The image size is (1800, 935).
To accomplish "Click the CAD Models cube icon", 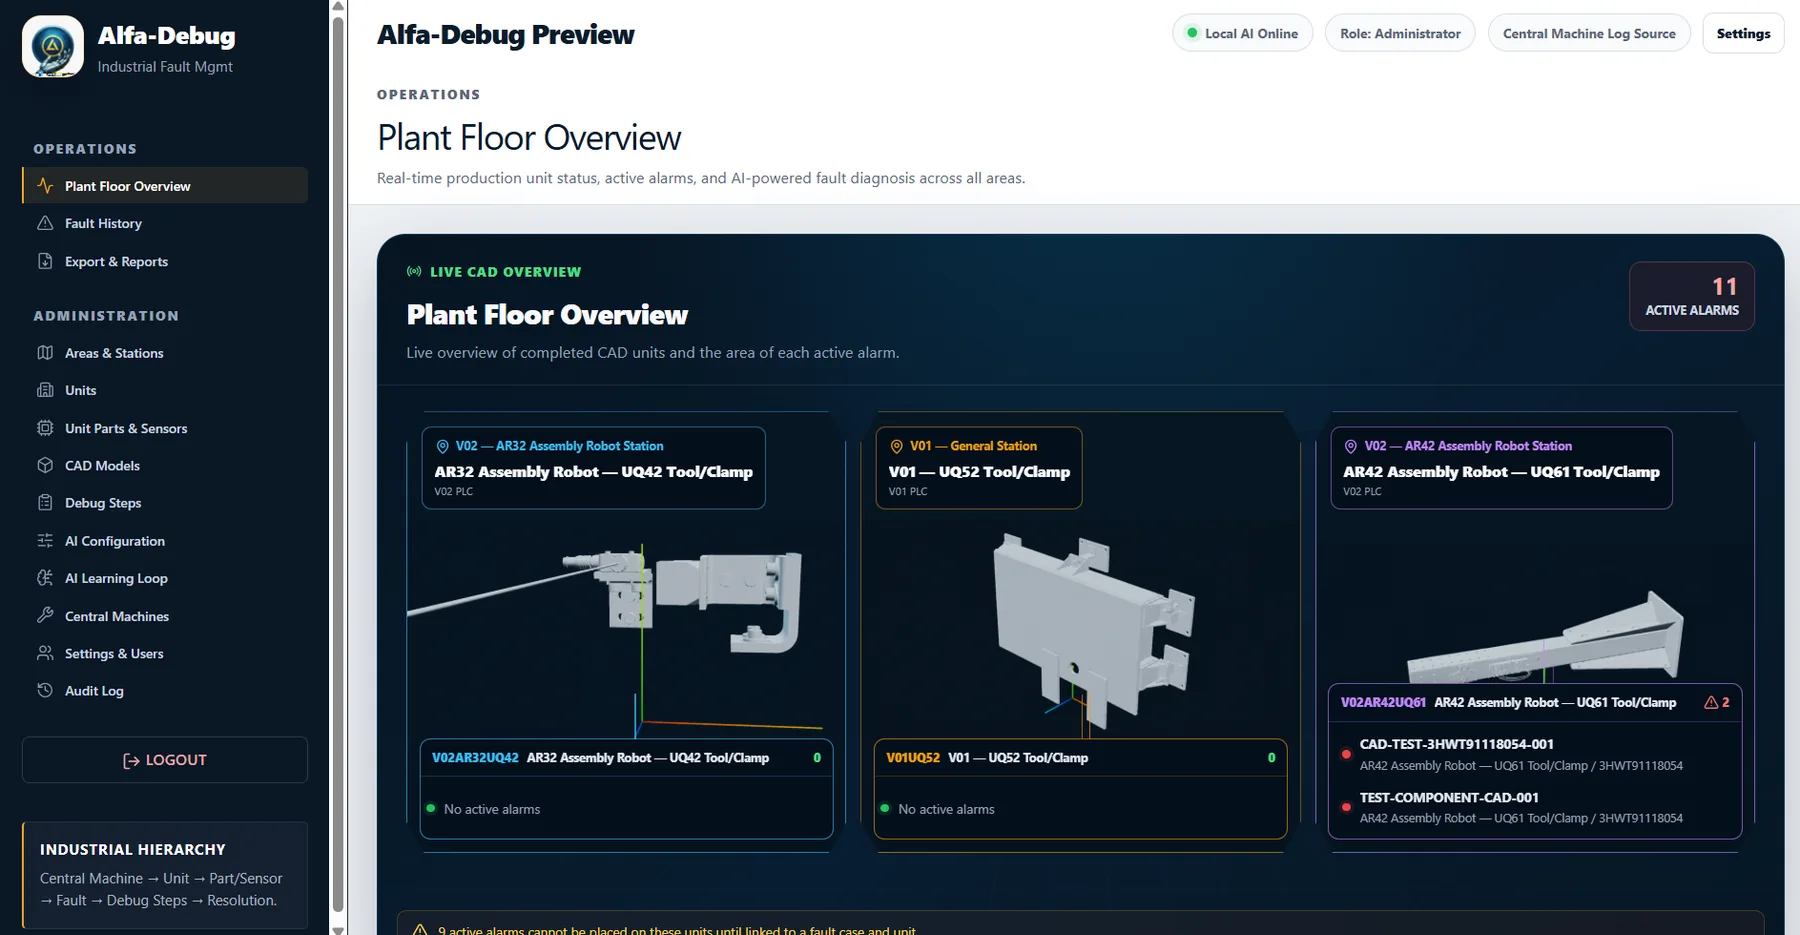I will click(x=45, y=465).
